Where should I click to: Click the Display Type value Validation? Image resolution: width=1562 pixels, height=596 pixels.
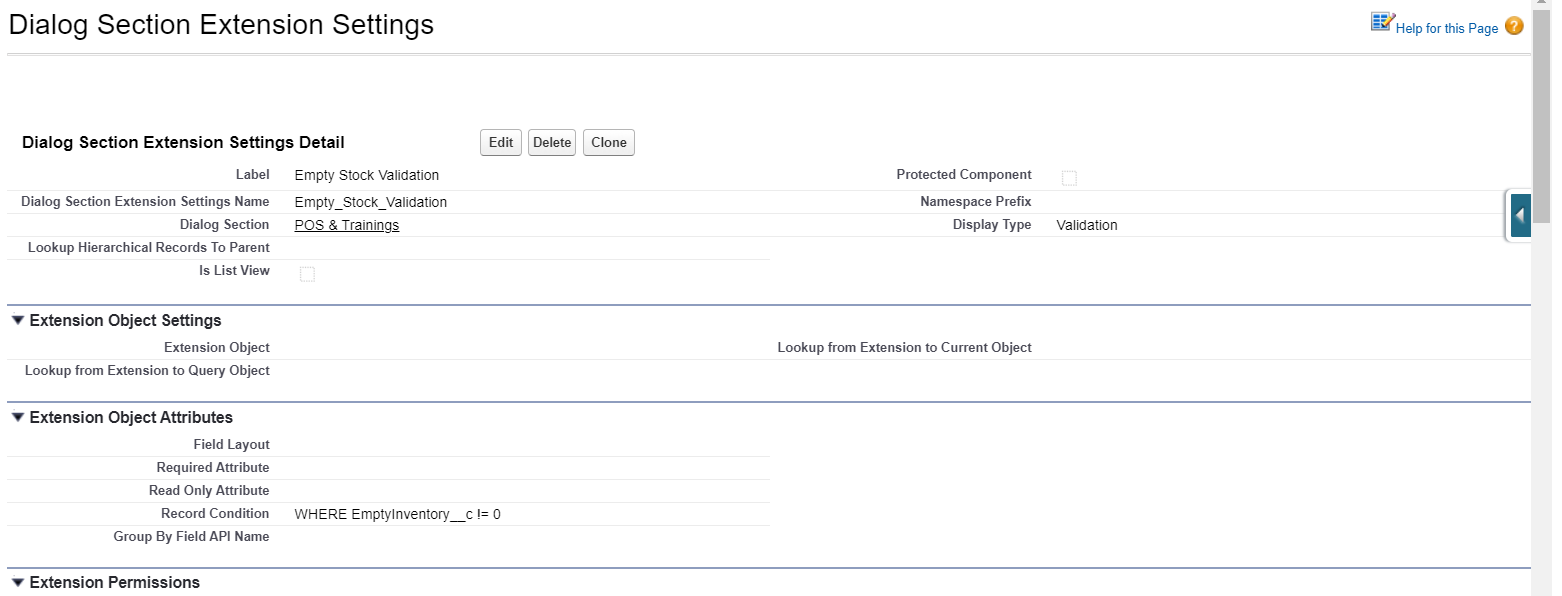[x=1086, y=225]
